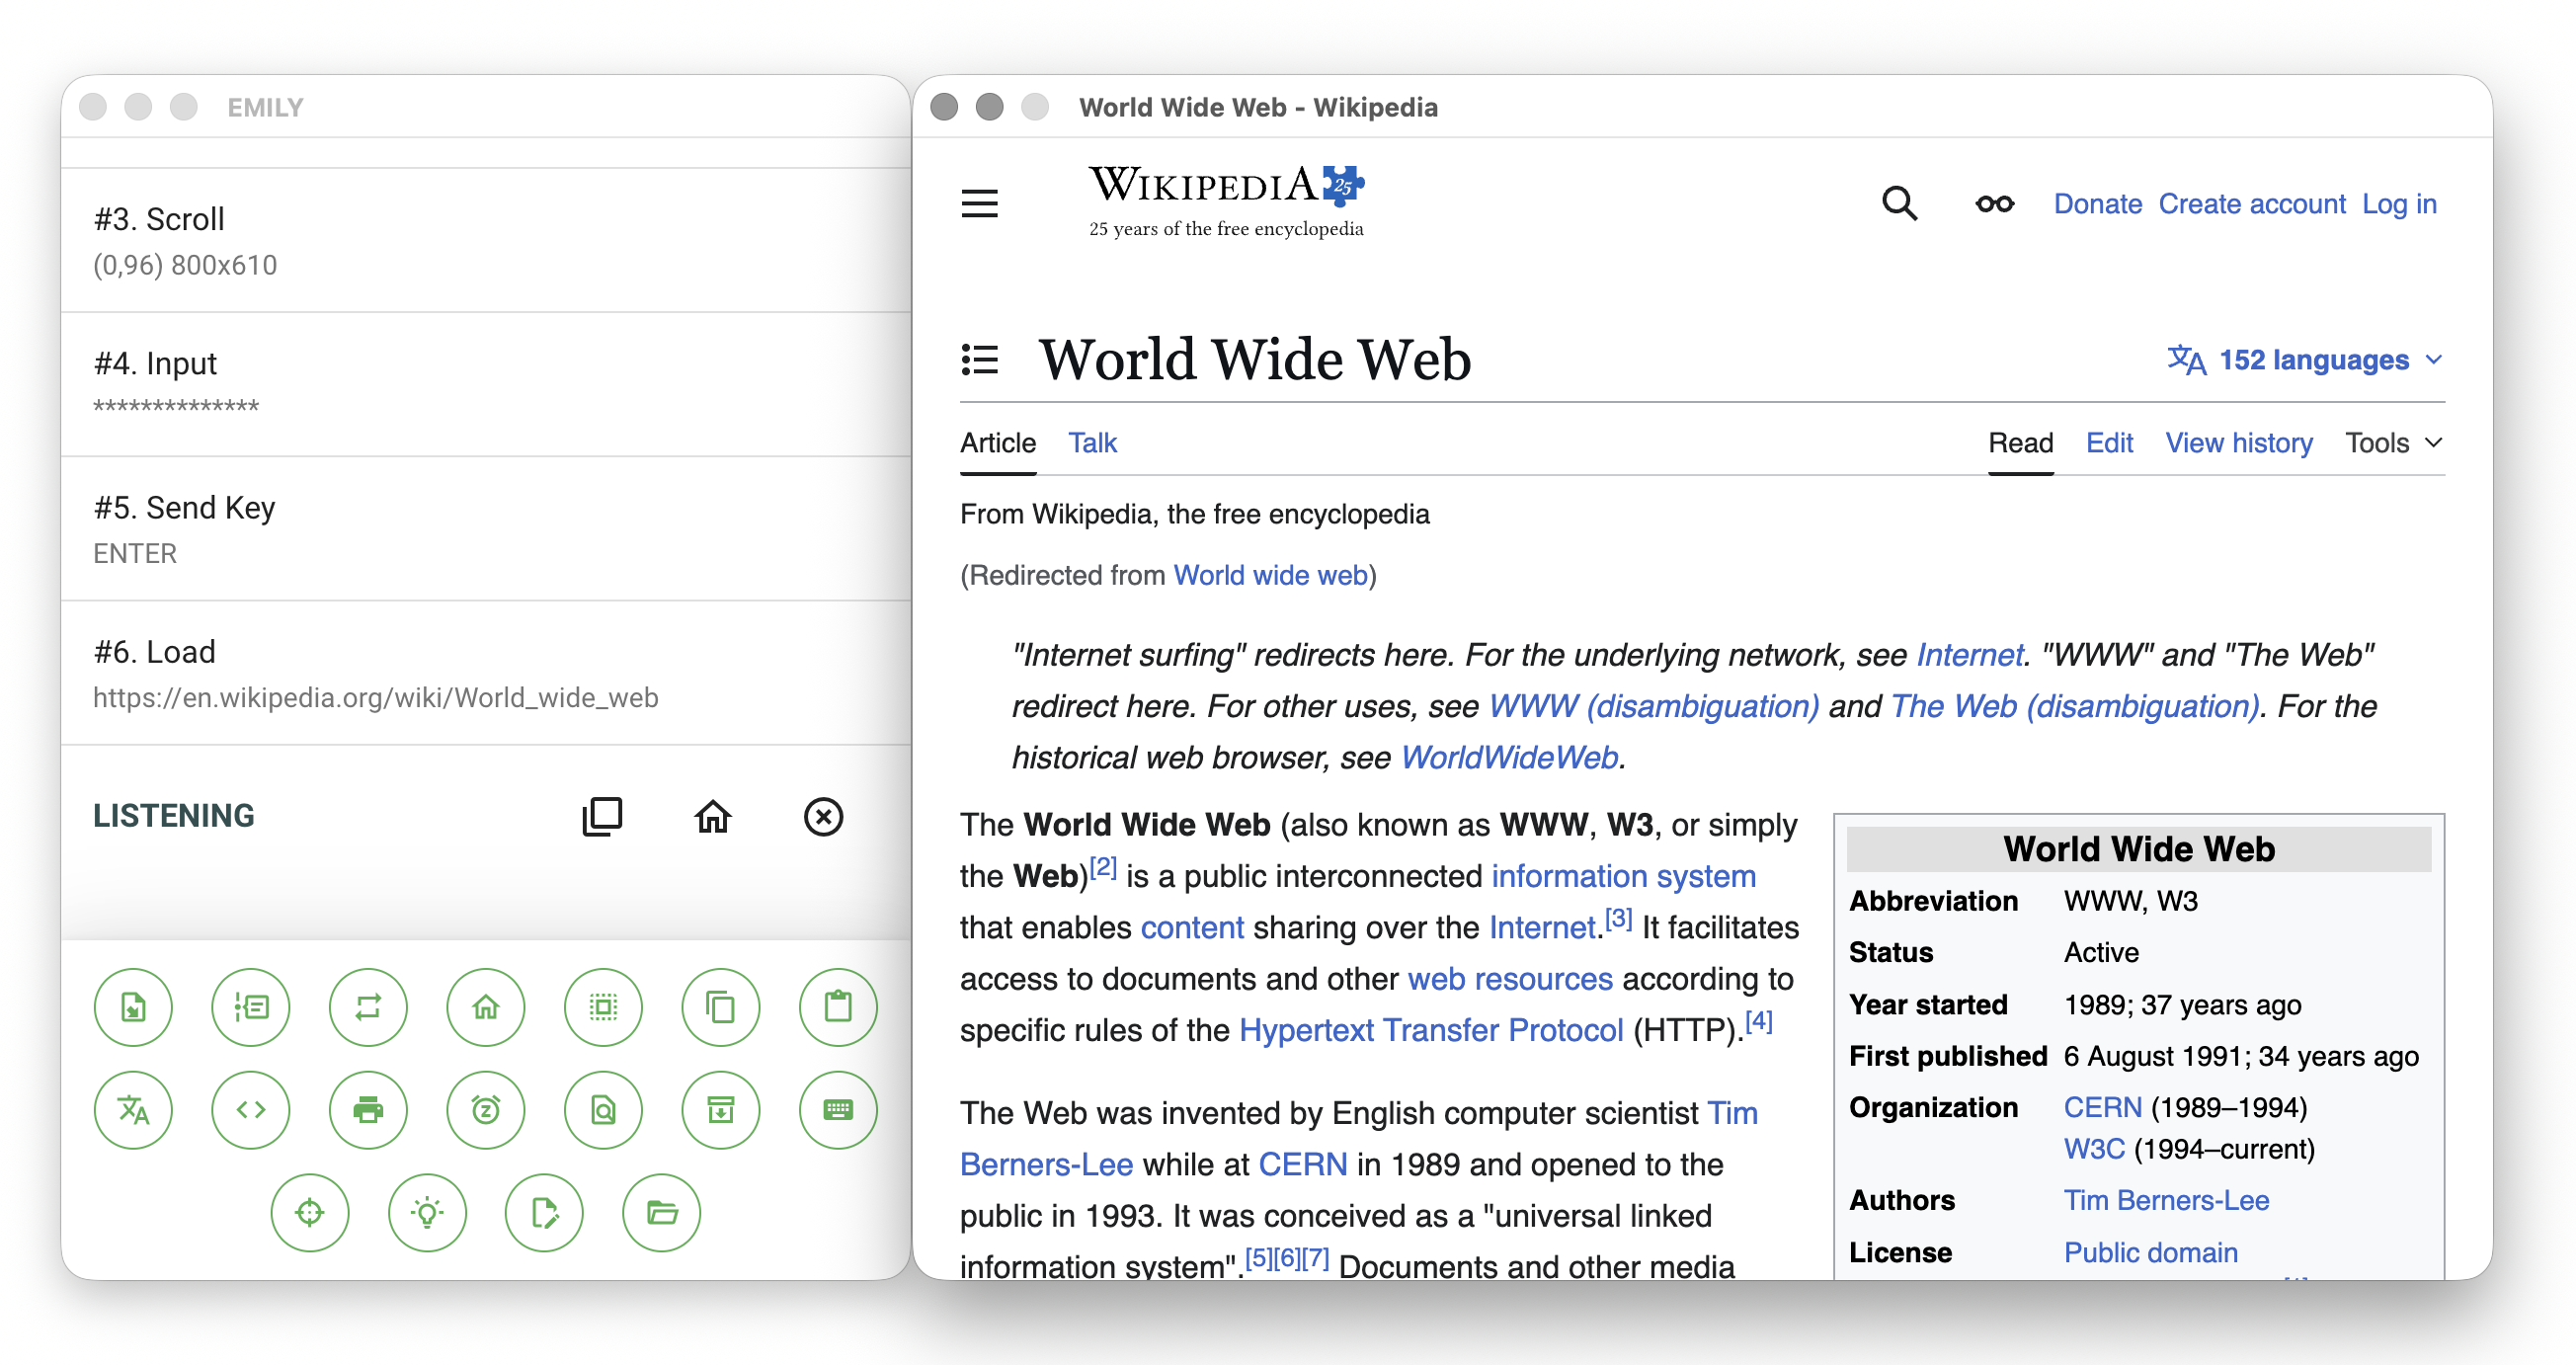Open the View history tab
Image resolution: width=2576 pixels, height=1365 pixels.
click(2238, 443)
